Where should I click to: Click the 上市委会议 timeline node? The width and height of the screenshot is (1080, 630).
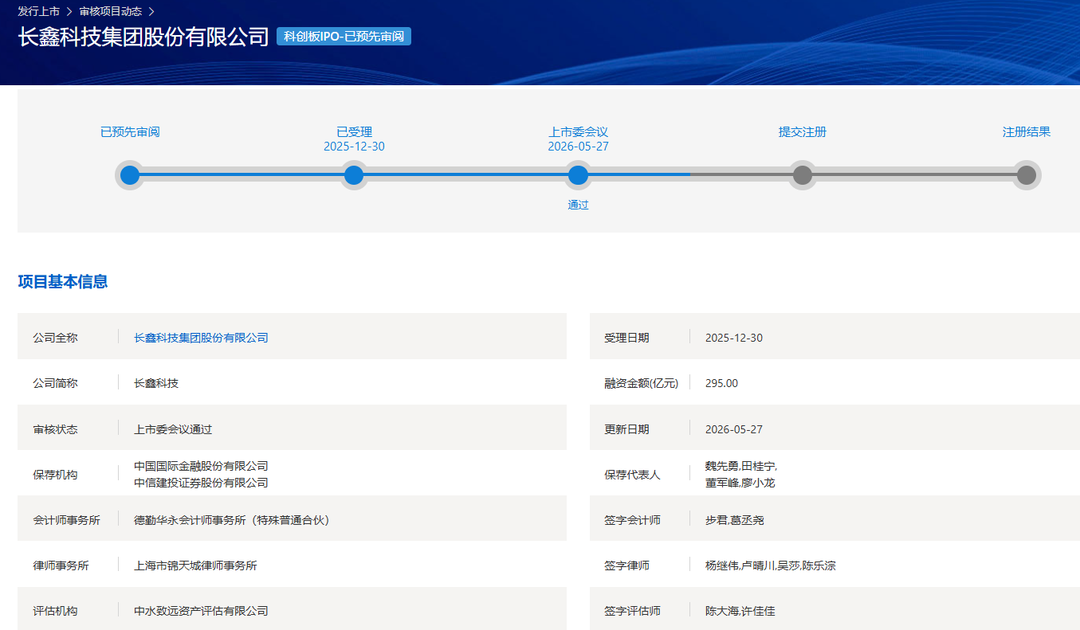click(578, 175)
